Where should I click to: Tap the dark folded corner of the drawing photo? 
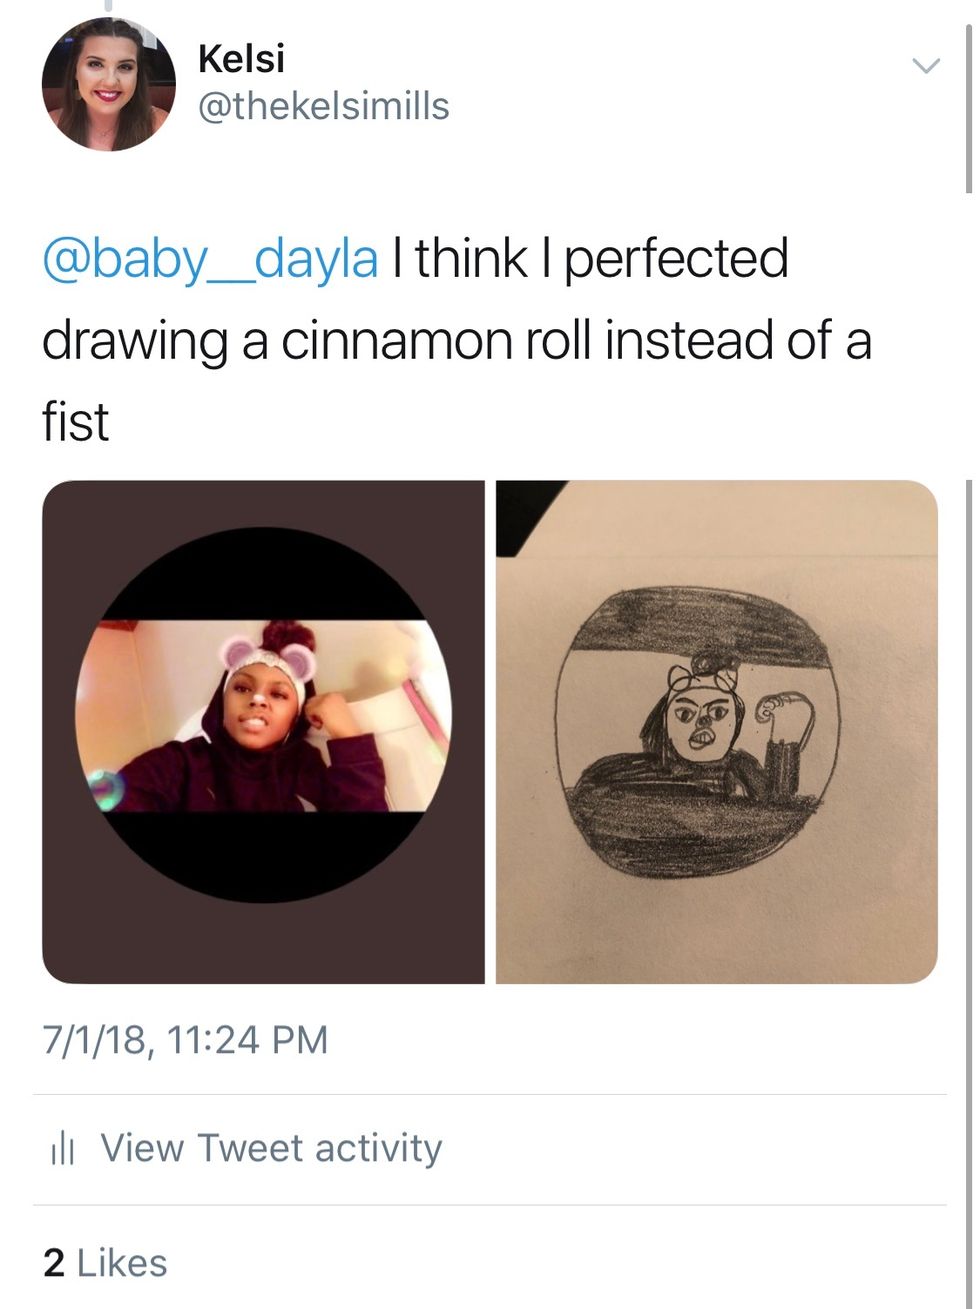pyautogui.click(x=524, y=510)
